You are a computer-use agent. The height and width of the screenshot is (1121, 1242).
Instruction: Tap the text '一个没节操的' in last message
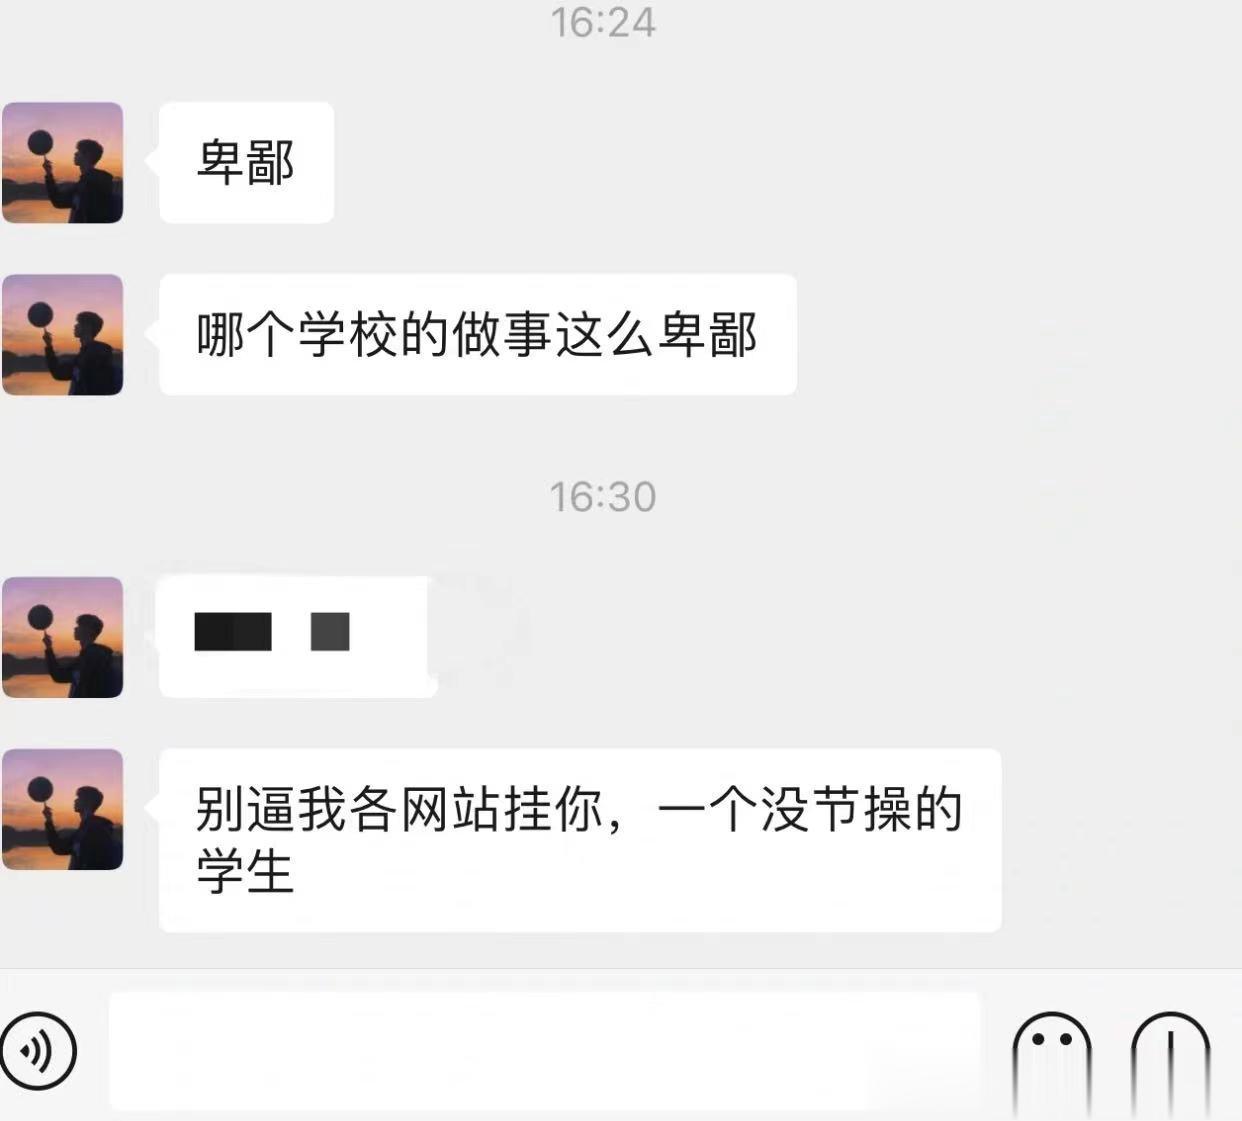pos(810,809)
